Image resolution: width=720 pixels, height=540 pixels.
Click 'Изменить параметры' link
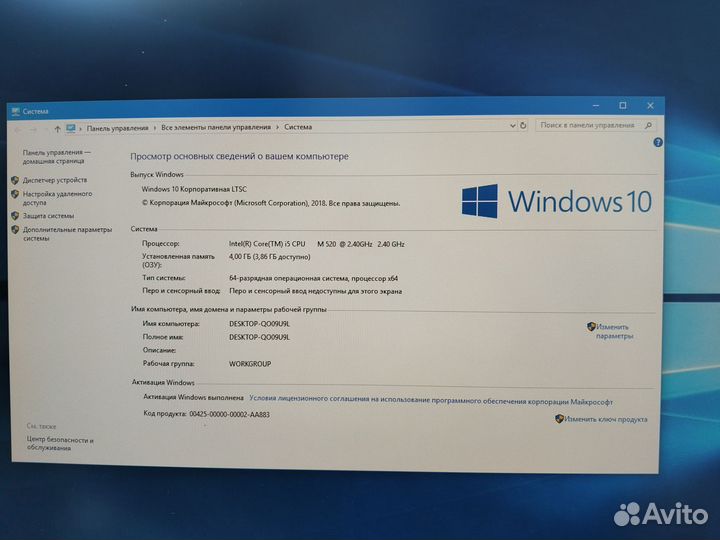[x=614, y=331]
